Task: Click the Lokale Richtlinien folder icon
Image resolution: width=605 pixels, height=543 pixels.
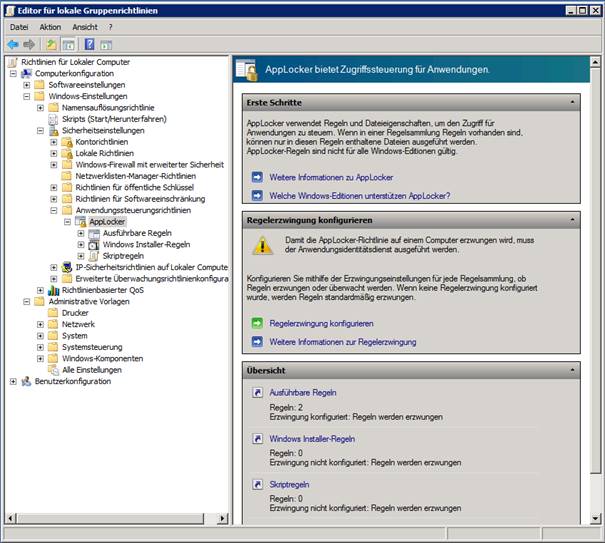Action: click(67, 153)
